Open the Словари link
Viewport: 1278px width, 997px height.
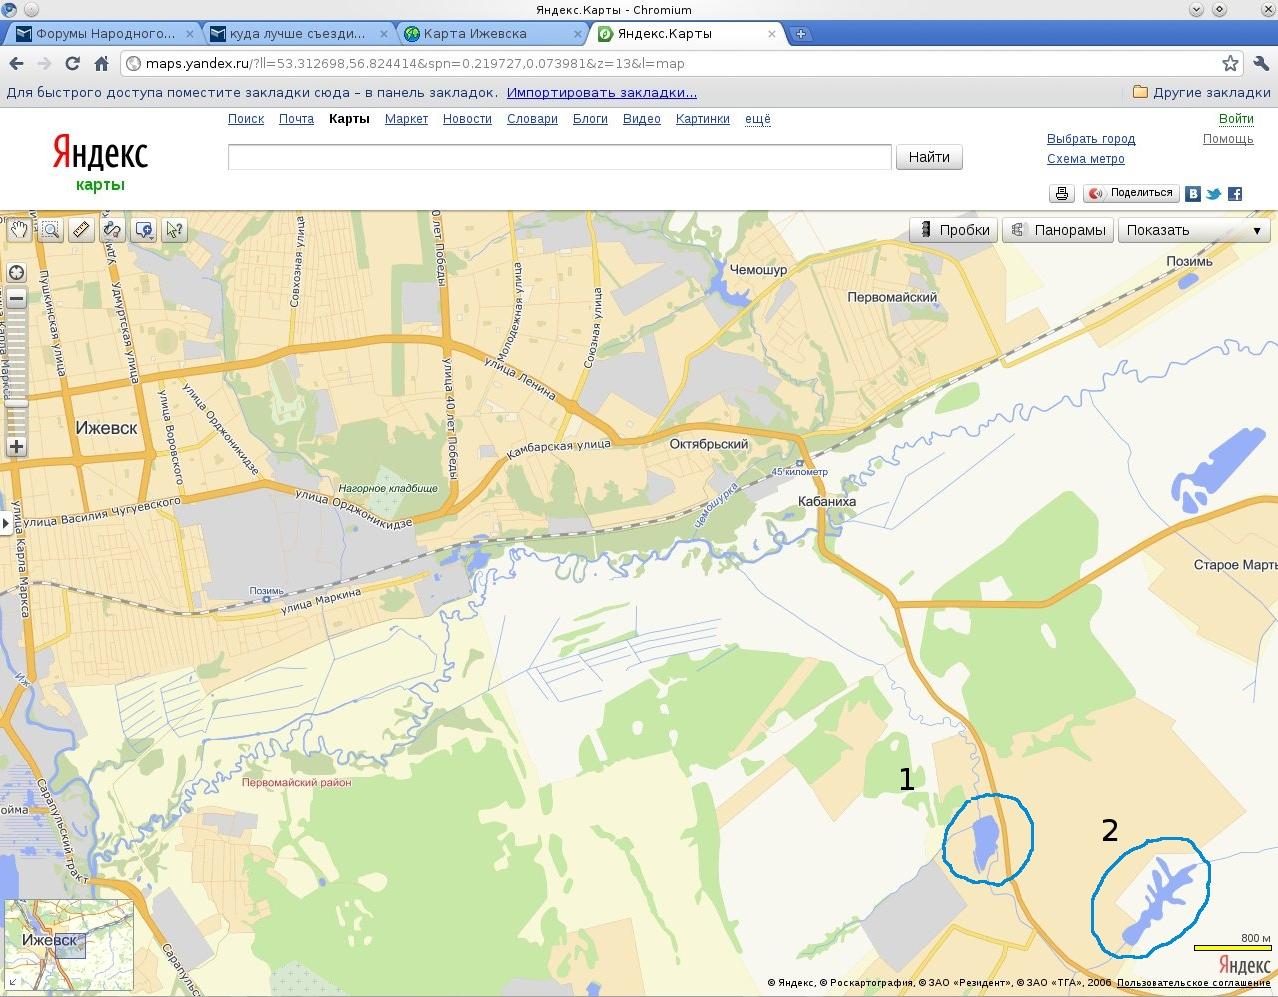[x=532, y=119]
